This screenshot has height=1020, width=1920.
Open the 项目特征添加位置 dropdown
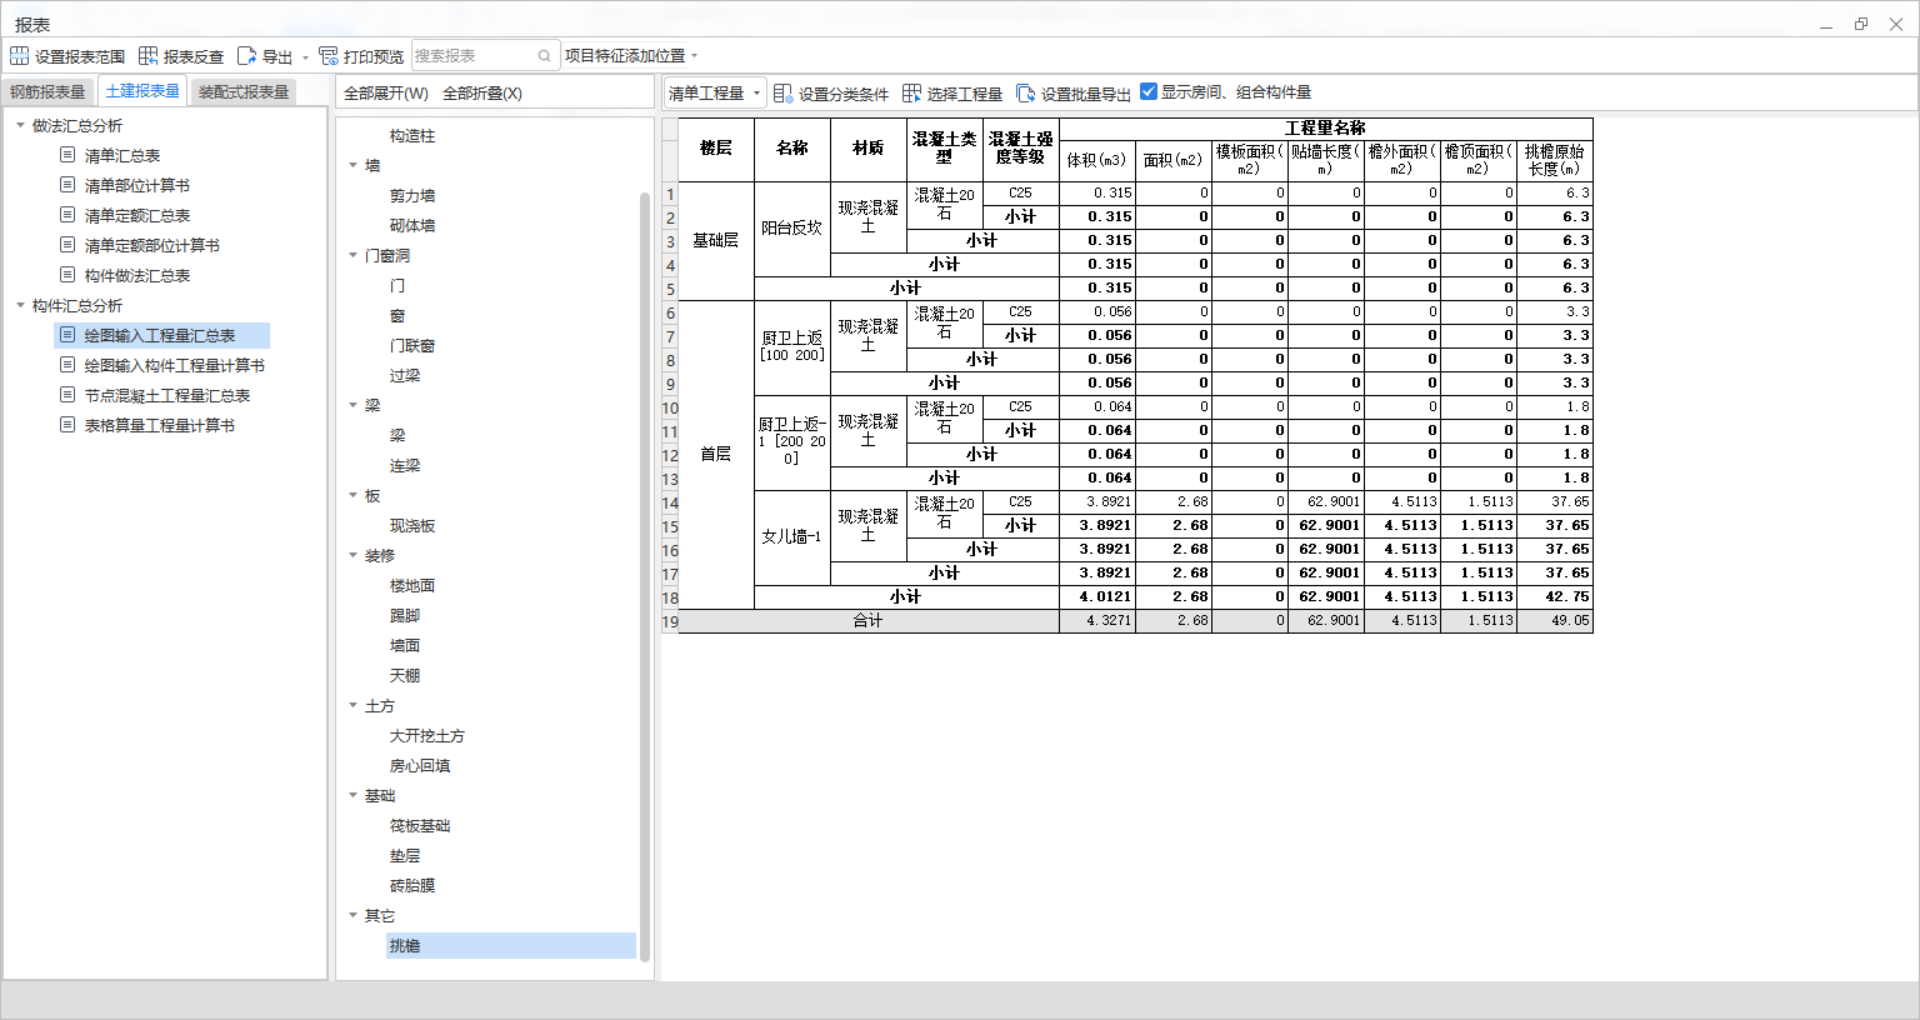[x=631, y=56]
